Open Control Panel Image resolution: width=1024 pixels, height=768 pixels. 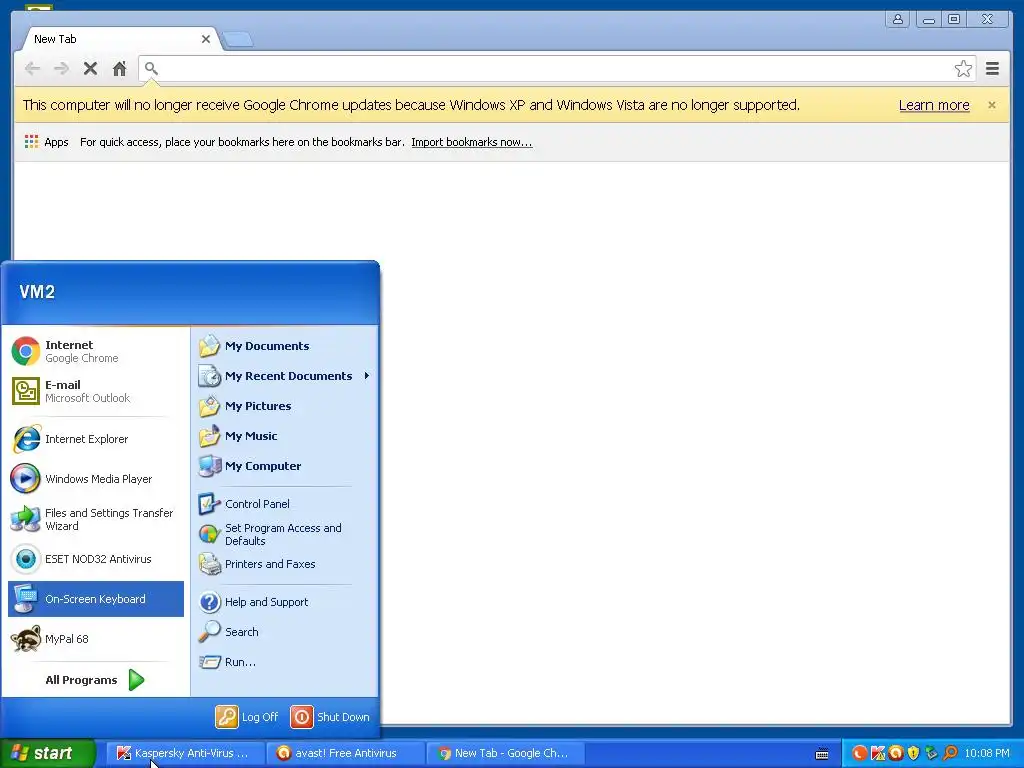coord(284,504)
